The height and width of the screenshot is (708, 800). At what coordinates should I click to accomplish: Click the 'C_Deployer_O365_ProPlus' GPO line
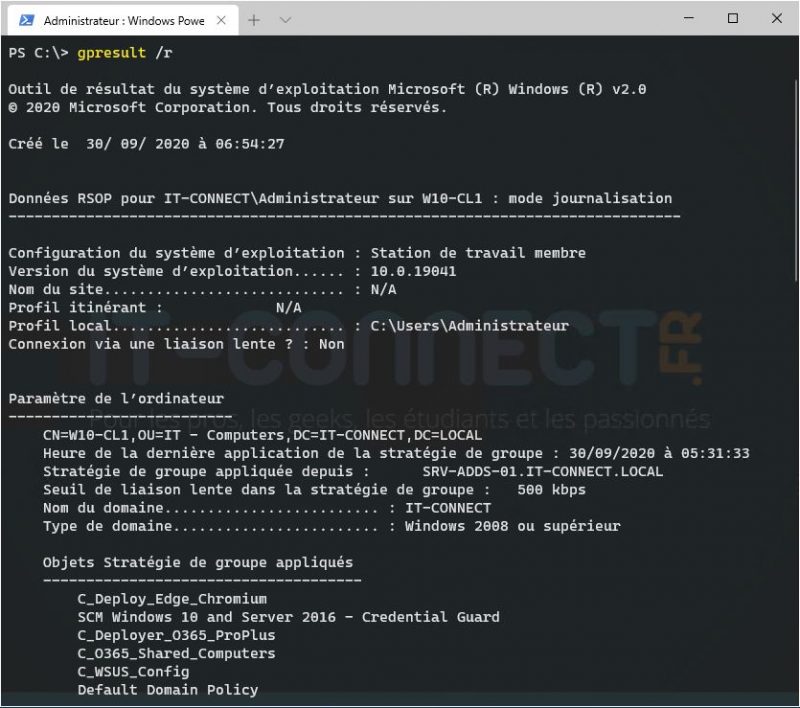(x=177, y=635)
